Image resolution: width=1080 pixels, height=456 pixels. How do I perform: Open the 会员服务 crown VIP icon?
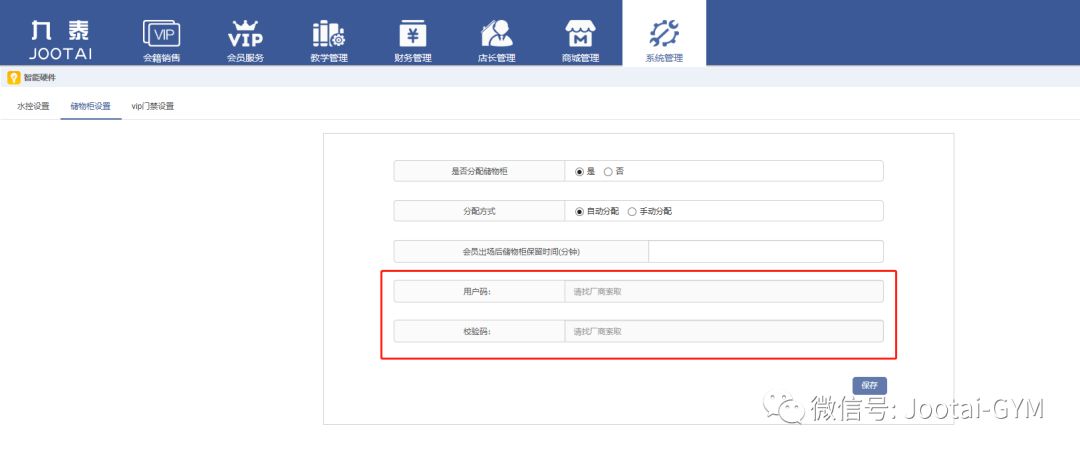[245, 33]
